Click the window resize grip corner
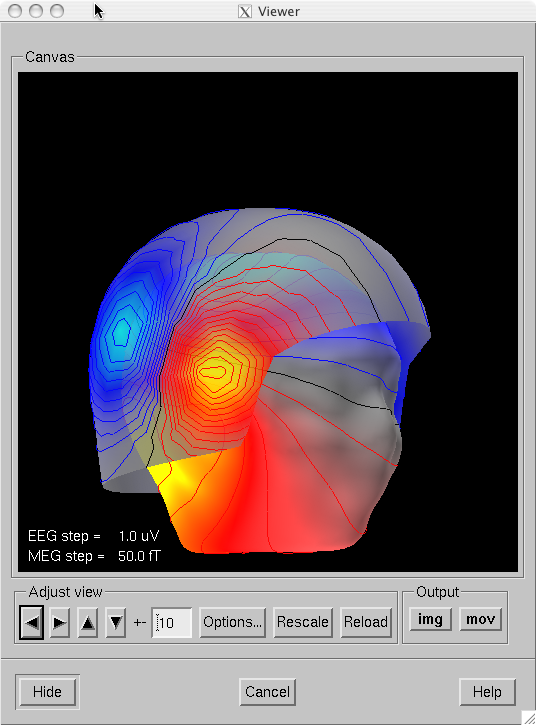This screenshot has width=536, height=725. 529,718
